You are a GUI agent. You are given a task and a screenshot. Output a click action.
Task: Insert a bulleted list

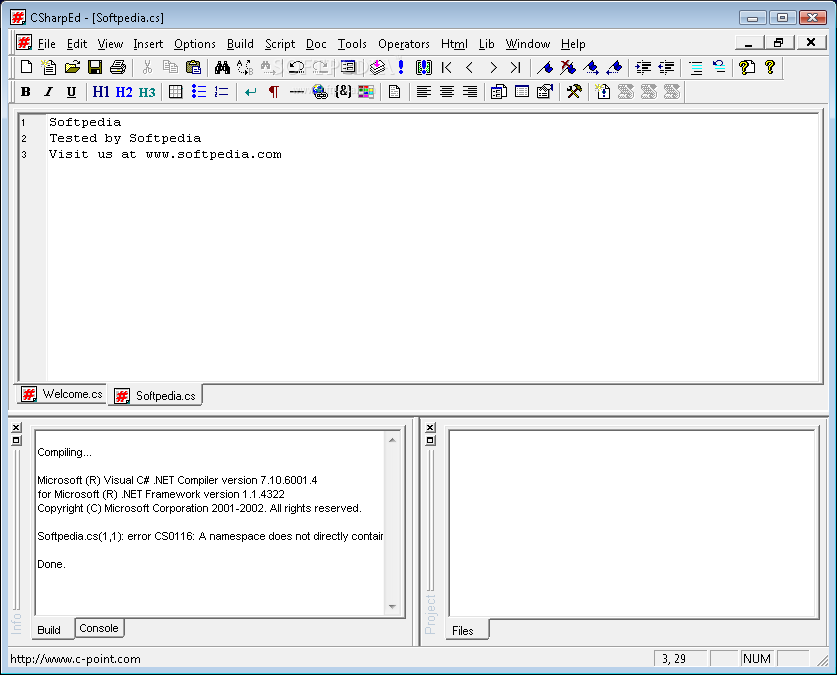(199, 92)
